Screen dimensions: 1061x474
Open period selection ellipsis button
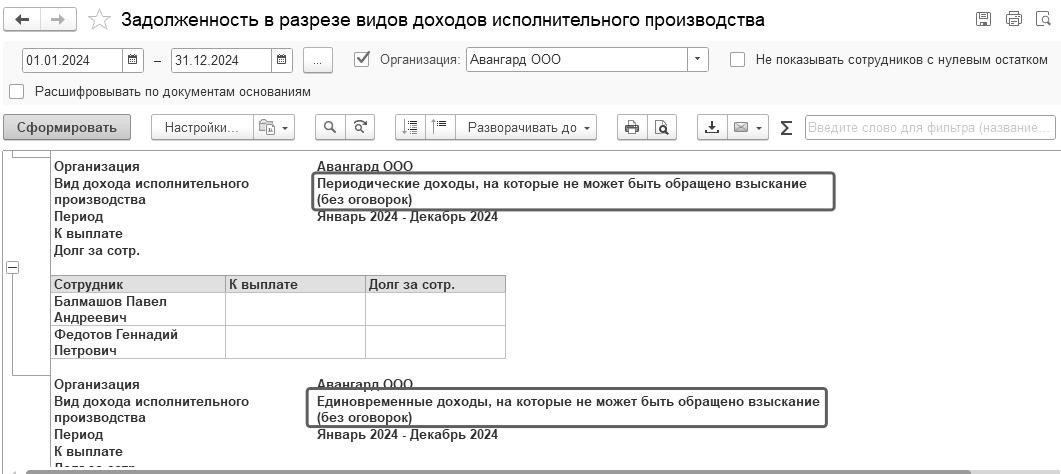point(318,60)
